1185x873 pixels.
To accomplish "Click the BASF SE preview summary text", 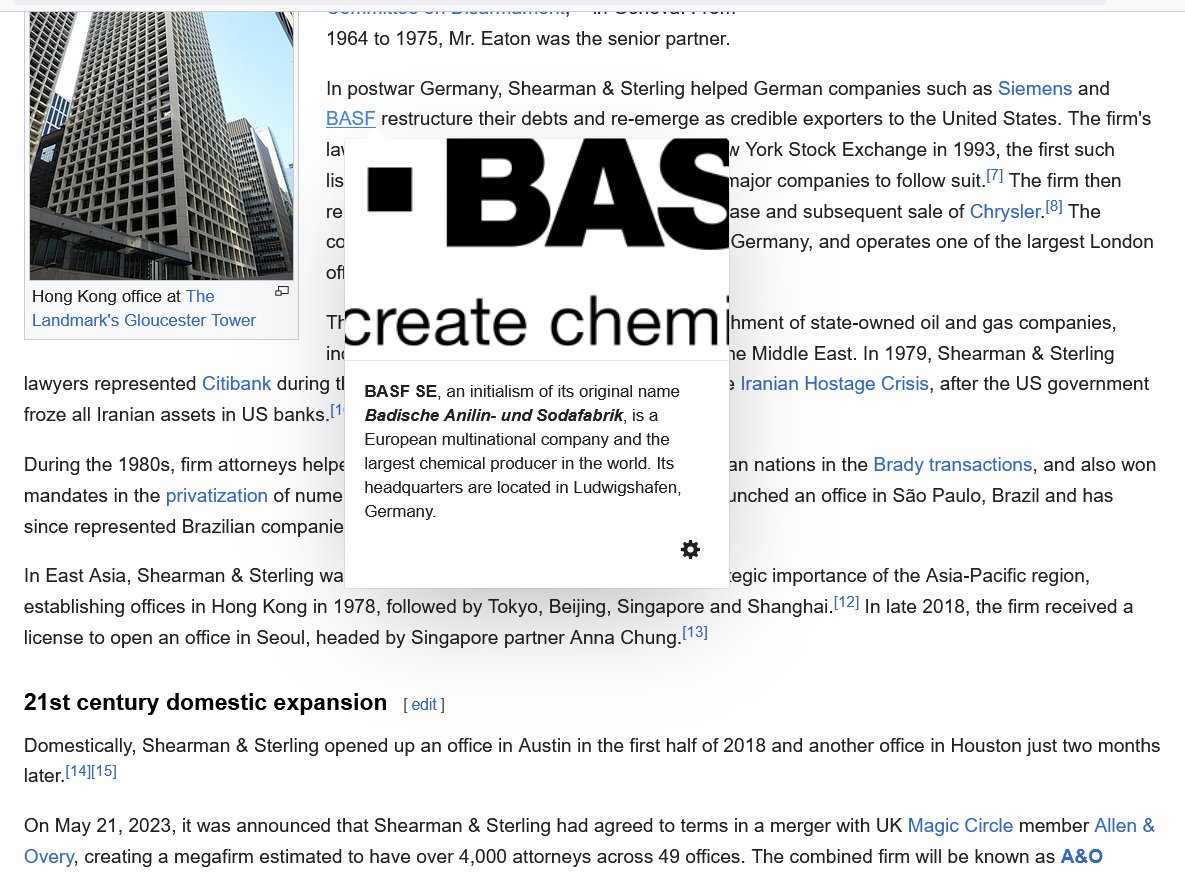I will coord(523,451).
